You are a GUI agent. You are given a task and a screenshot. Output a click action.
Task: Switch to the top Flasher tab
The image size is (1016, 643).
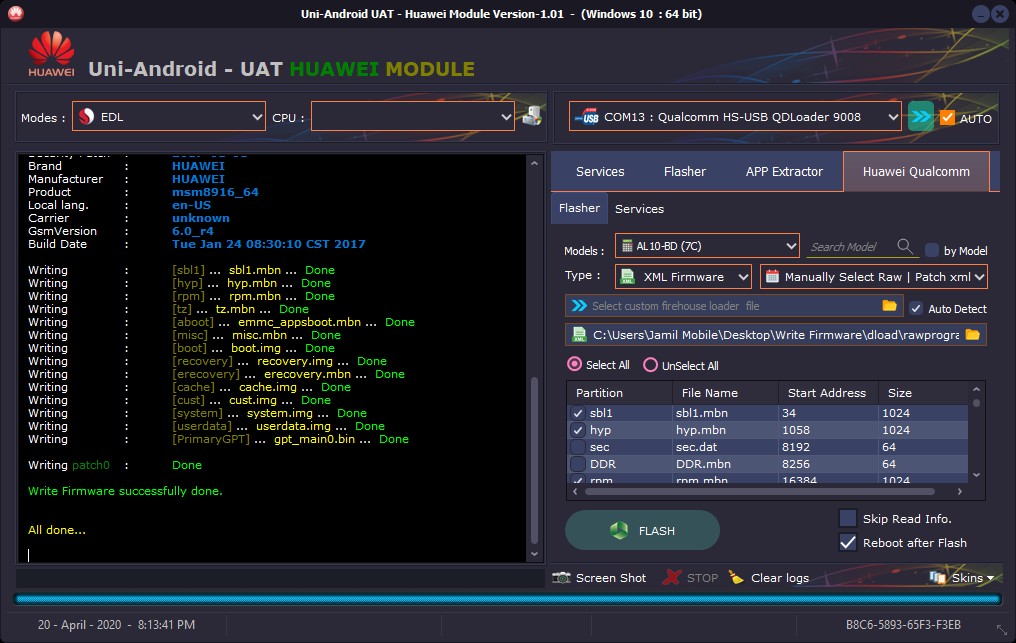(x=685, y=172)
